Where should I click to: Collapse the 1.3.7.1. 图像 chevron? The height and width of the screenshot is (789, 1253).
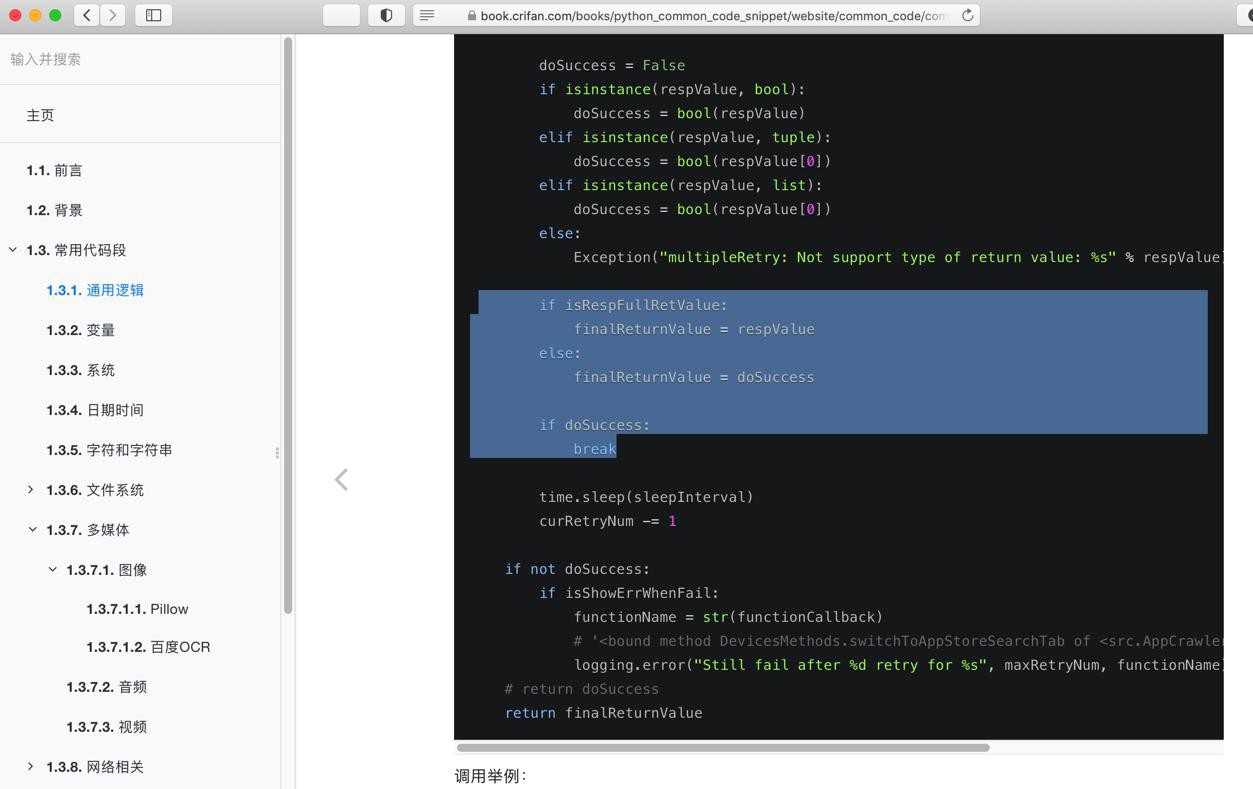[53, 569]
